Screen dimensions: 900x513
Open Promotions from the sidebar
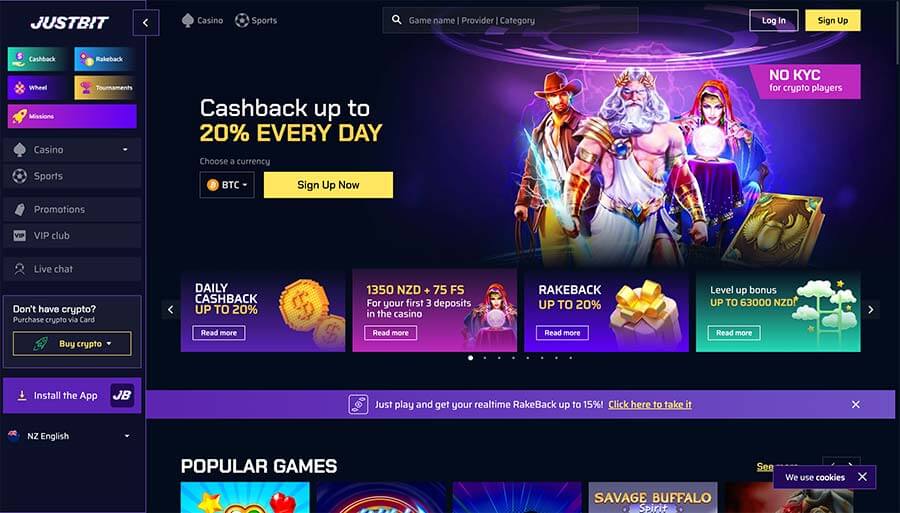click(x=72, y=209)
